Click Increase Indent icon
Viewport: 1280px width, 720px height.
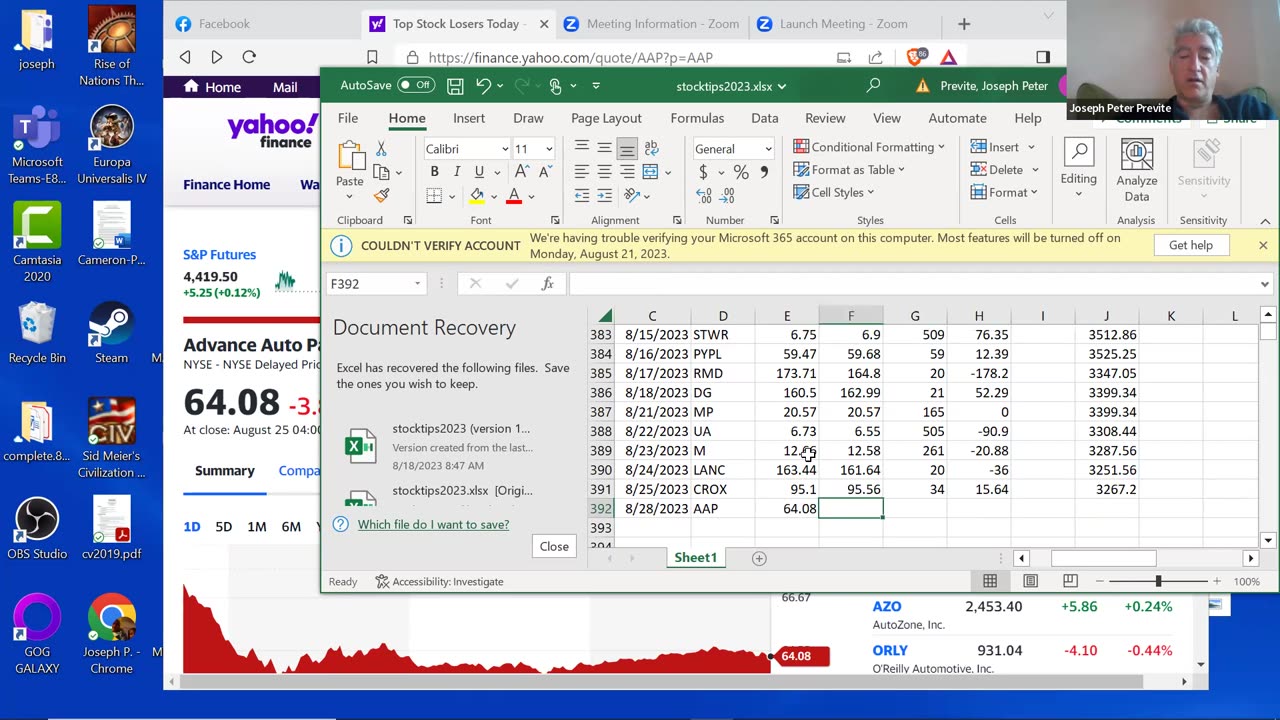(x=604, y=196)
